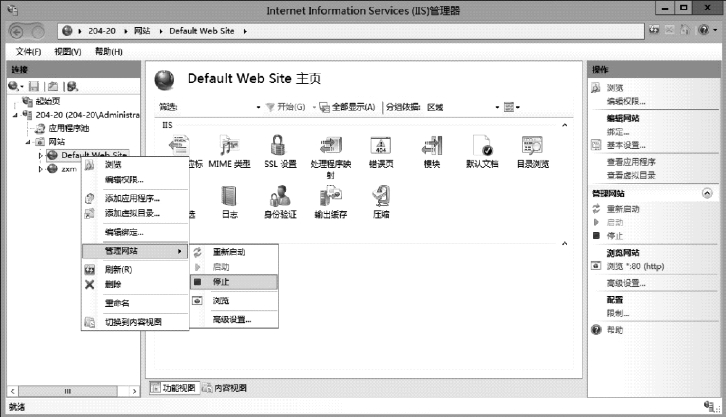Screen dimensions: 726x417
Task: Choose 重新启动 in the 管理网站 submenu
Action: click(x=234, y=252)
